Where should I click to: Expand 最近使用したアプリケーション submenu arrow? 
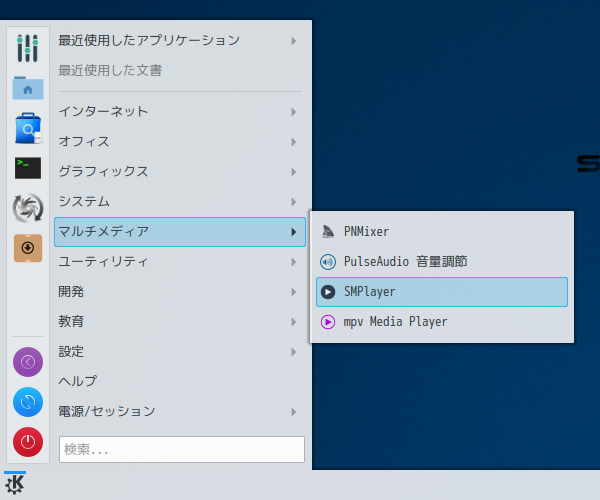tap(293, 41)
